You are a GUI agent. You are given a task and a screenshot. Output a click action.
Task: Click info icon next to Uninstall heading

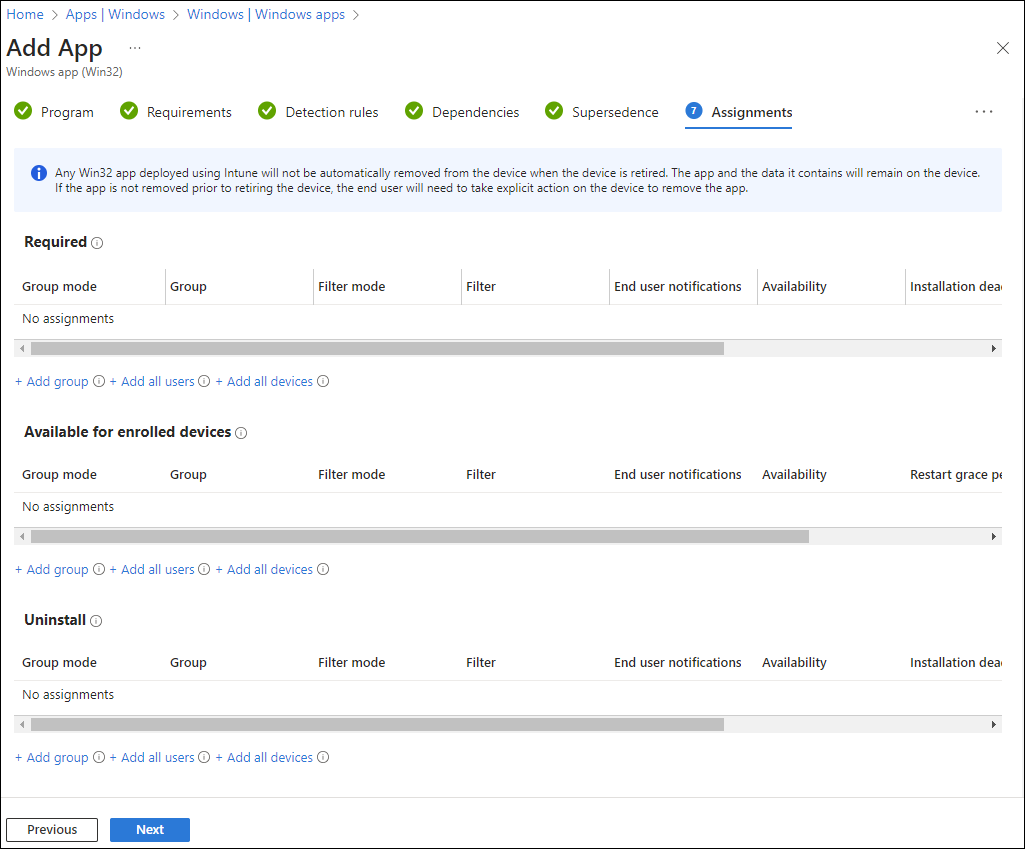(96, 621)
